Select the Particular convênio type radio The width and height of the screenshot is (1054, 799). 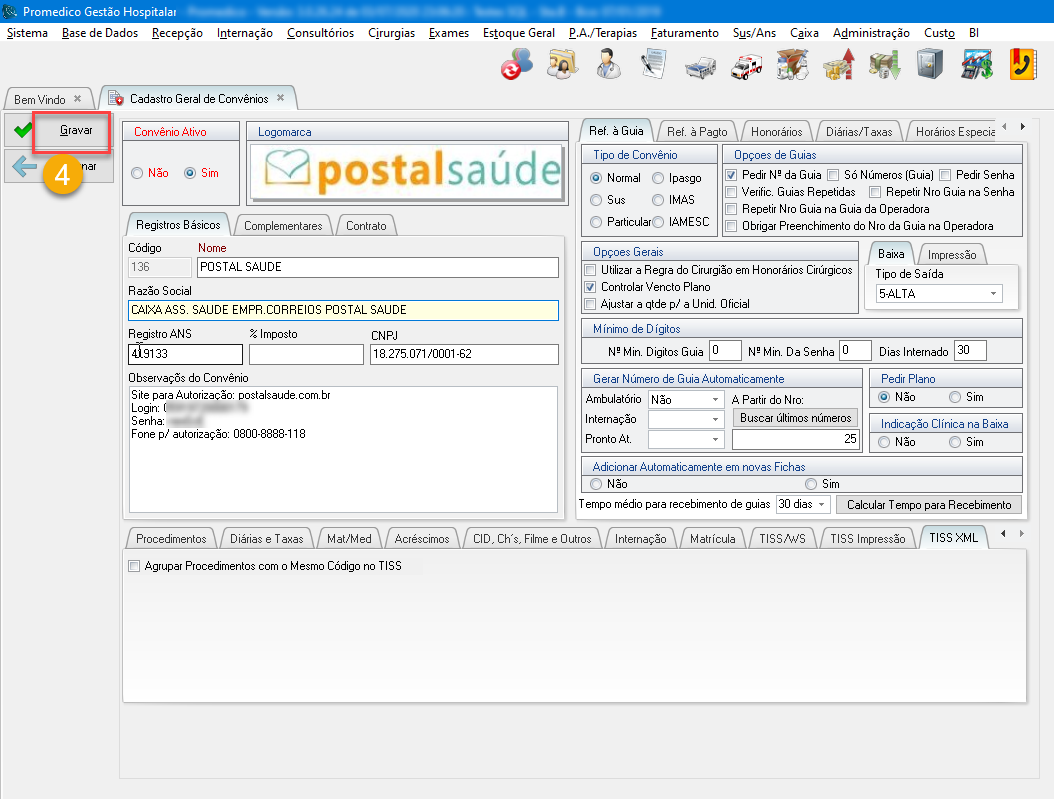[x=597, y=222]
